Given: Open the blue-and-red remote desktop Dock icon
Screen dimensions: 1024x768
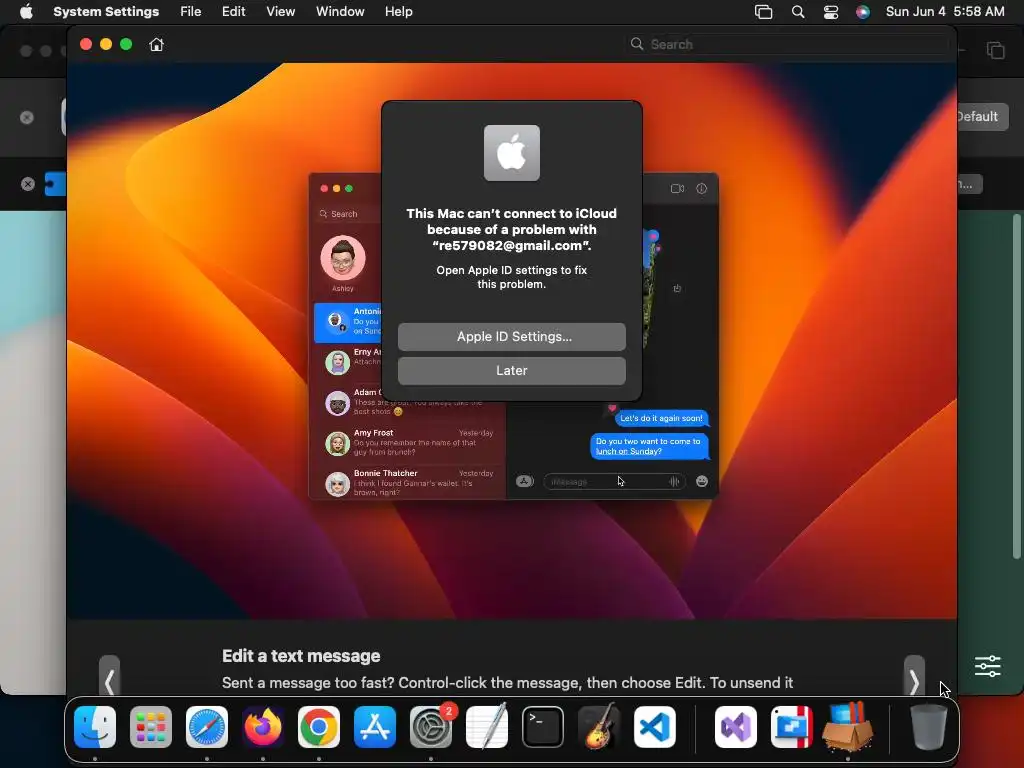Looking at the screenshot, I should 792,727.
